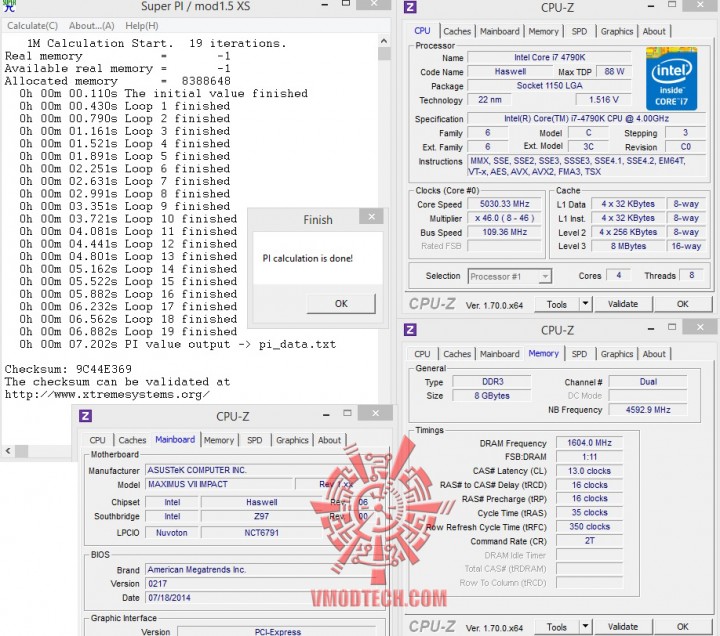Open Calculate(C) menu in Super PI
Viewport: 720px width, 636px height.
pos(33,26)
